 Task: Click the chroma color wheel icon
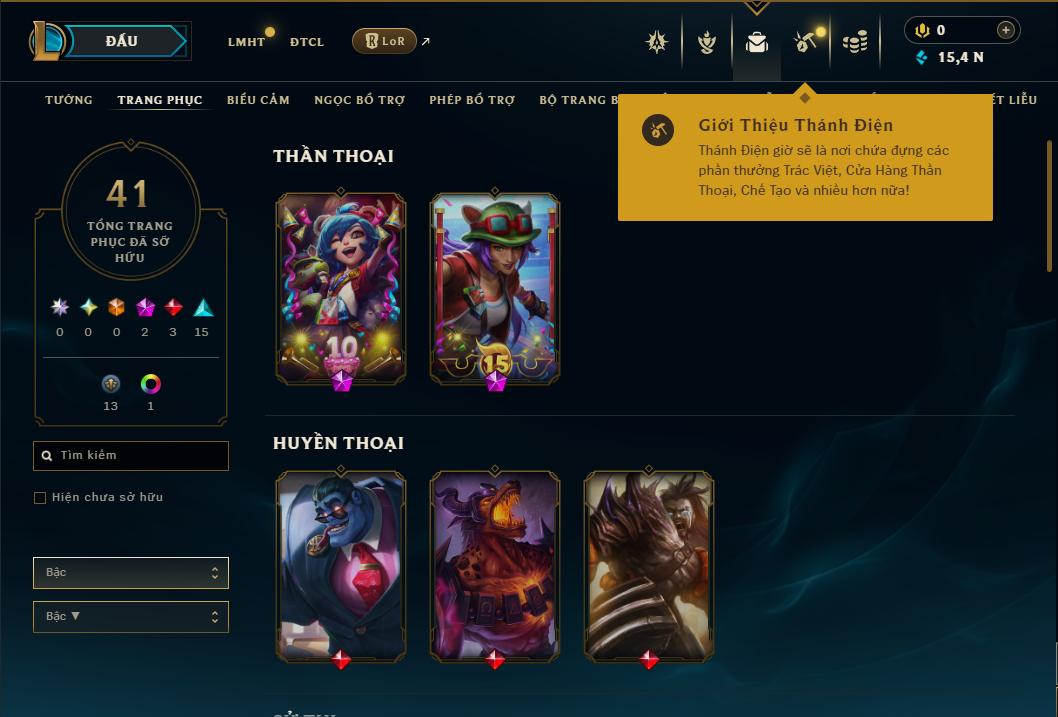tap(150, 384)
